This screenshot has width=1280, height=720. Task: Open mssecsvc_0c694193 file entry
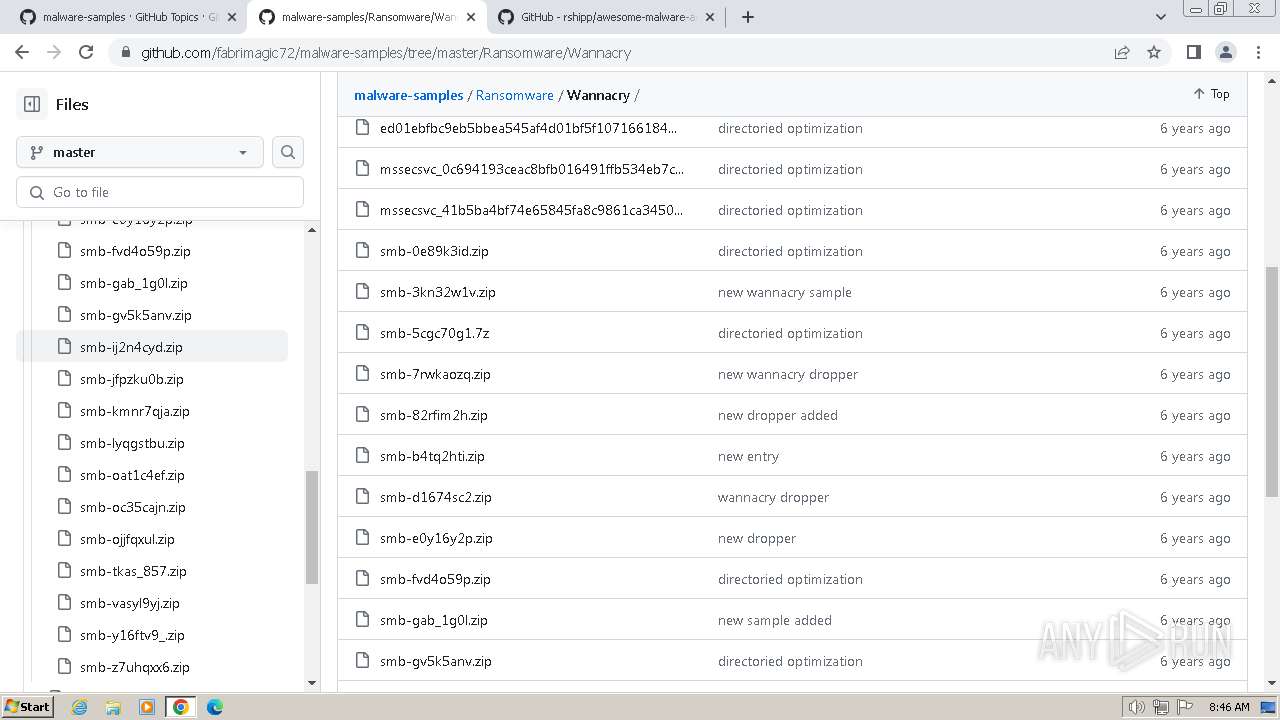click(x=532, y=169)
